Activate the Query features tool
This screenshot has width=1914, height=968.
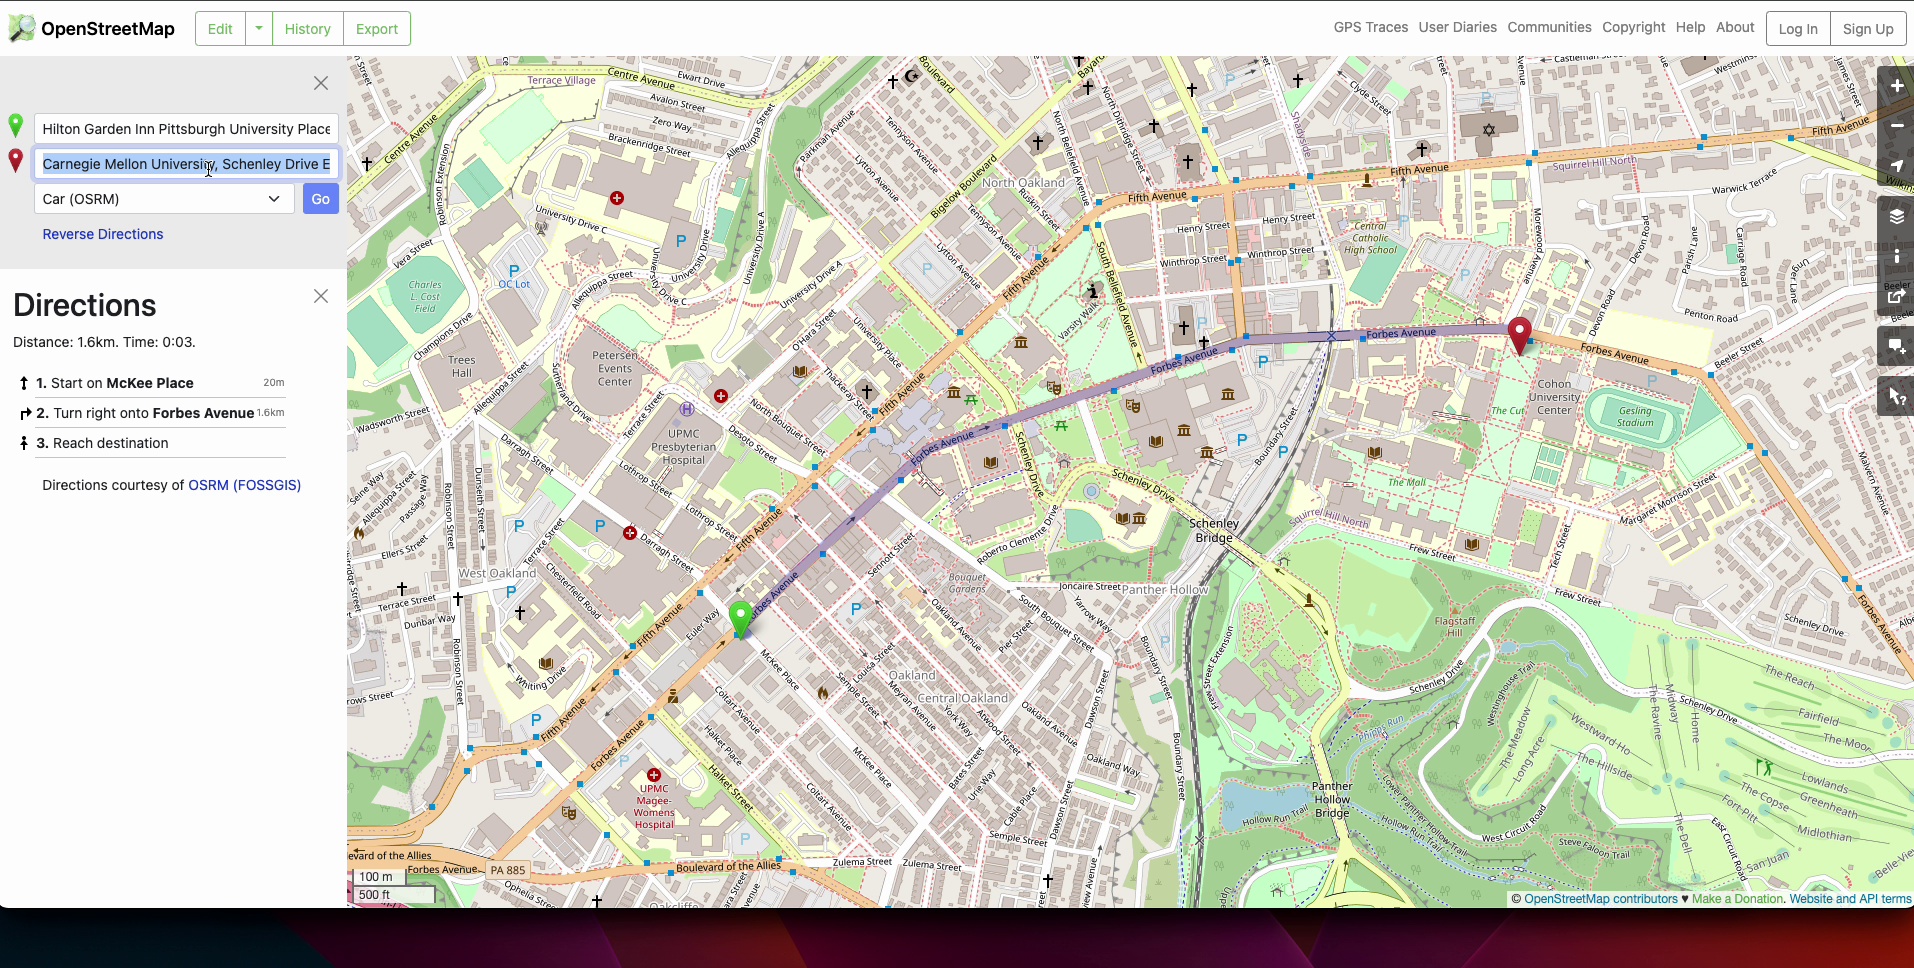tap(1896, 397)
